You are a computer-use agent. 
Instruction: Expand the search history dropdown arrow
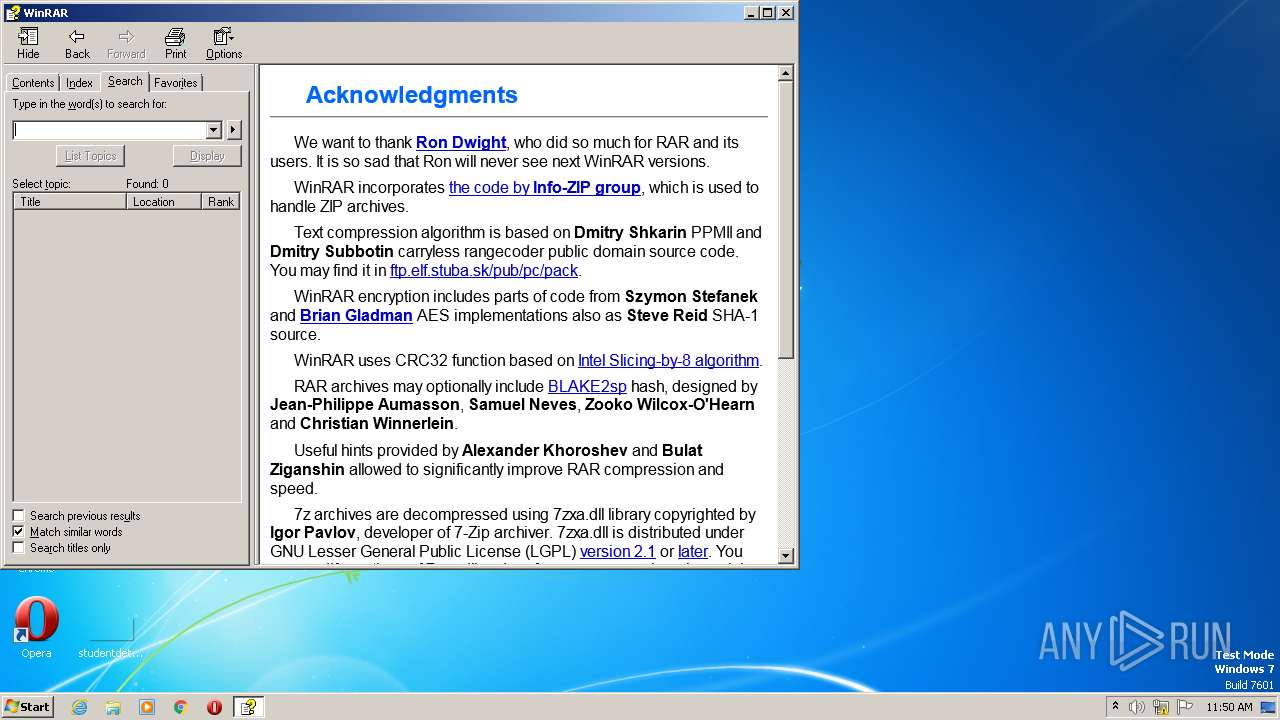213,130
